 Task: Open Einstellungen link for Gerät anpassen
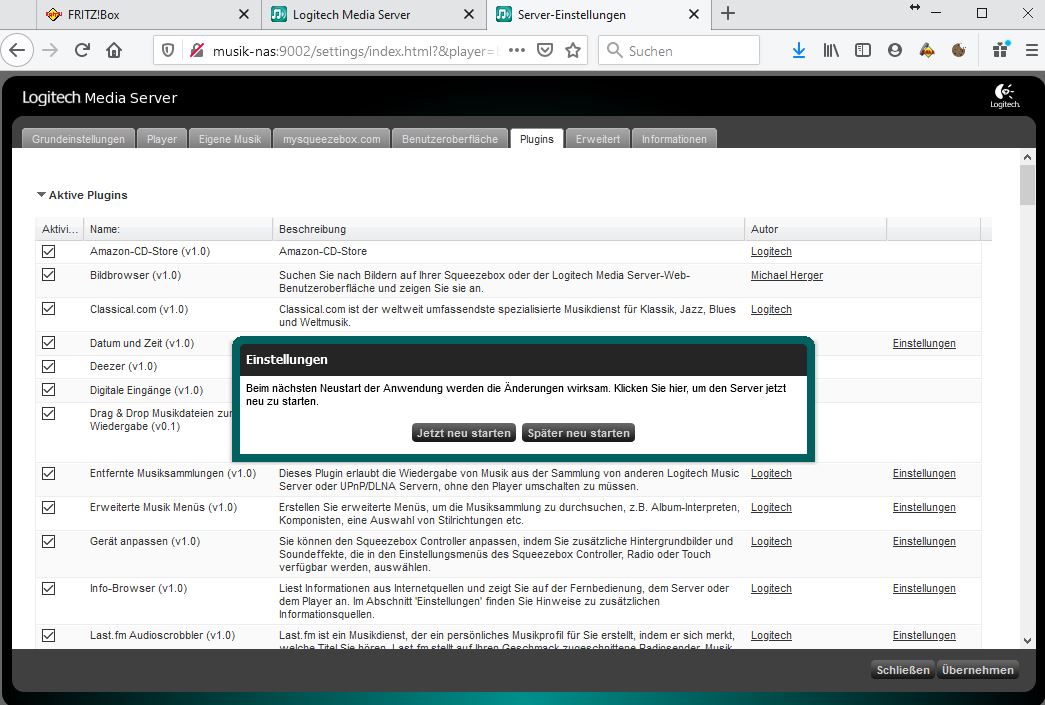(x=924, y=541)
